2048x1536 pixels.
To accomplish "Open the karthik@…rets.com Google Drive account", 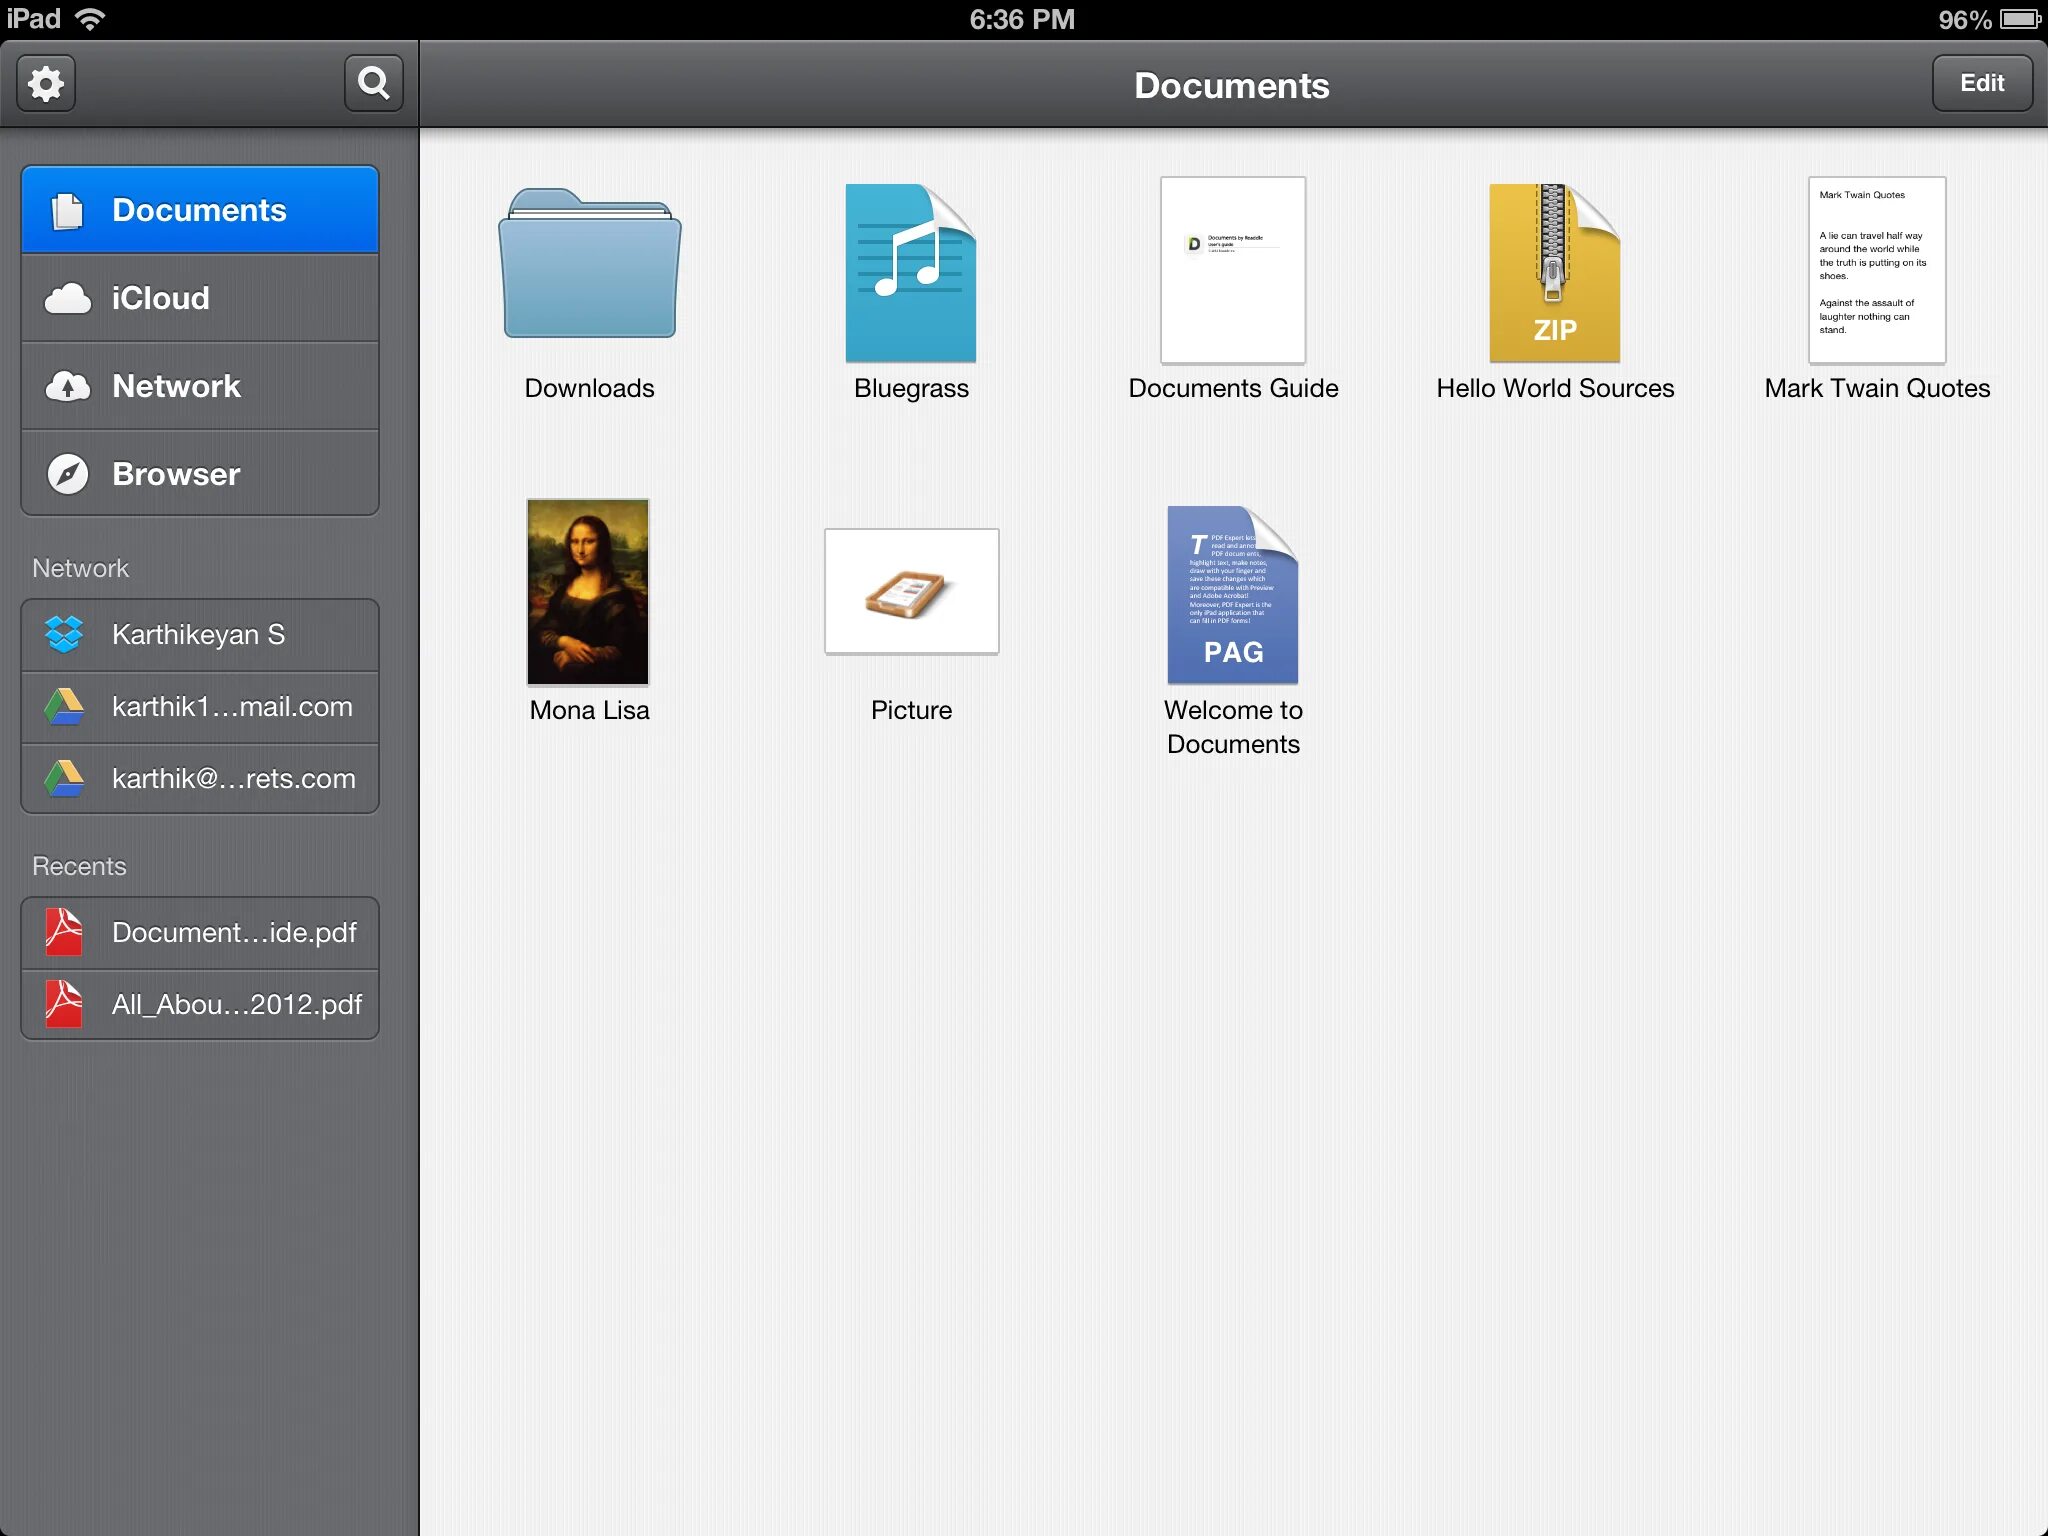I will 200,779.
